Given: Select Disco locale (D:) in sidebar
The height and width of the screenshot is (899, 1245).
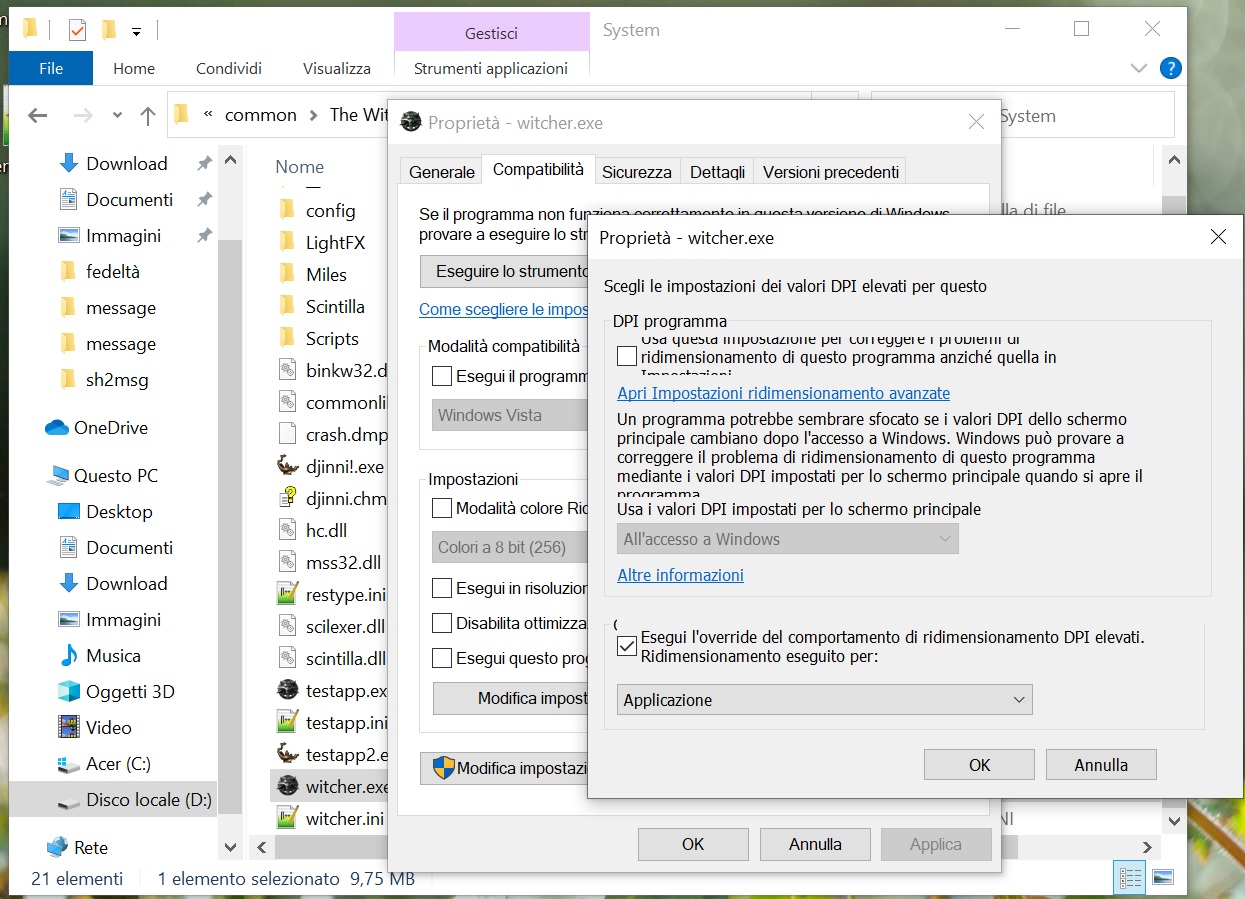Looking at the screenshot, I should tap(113, 800).
